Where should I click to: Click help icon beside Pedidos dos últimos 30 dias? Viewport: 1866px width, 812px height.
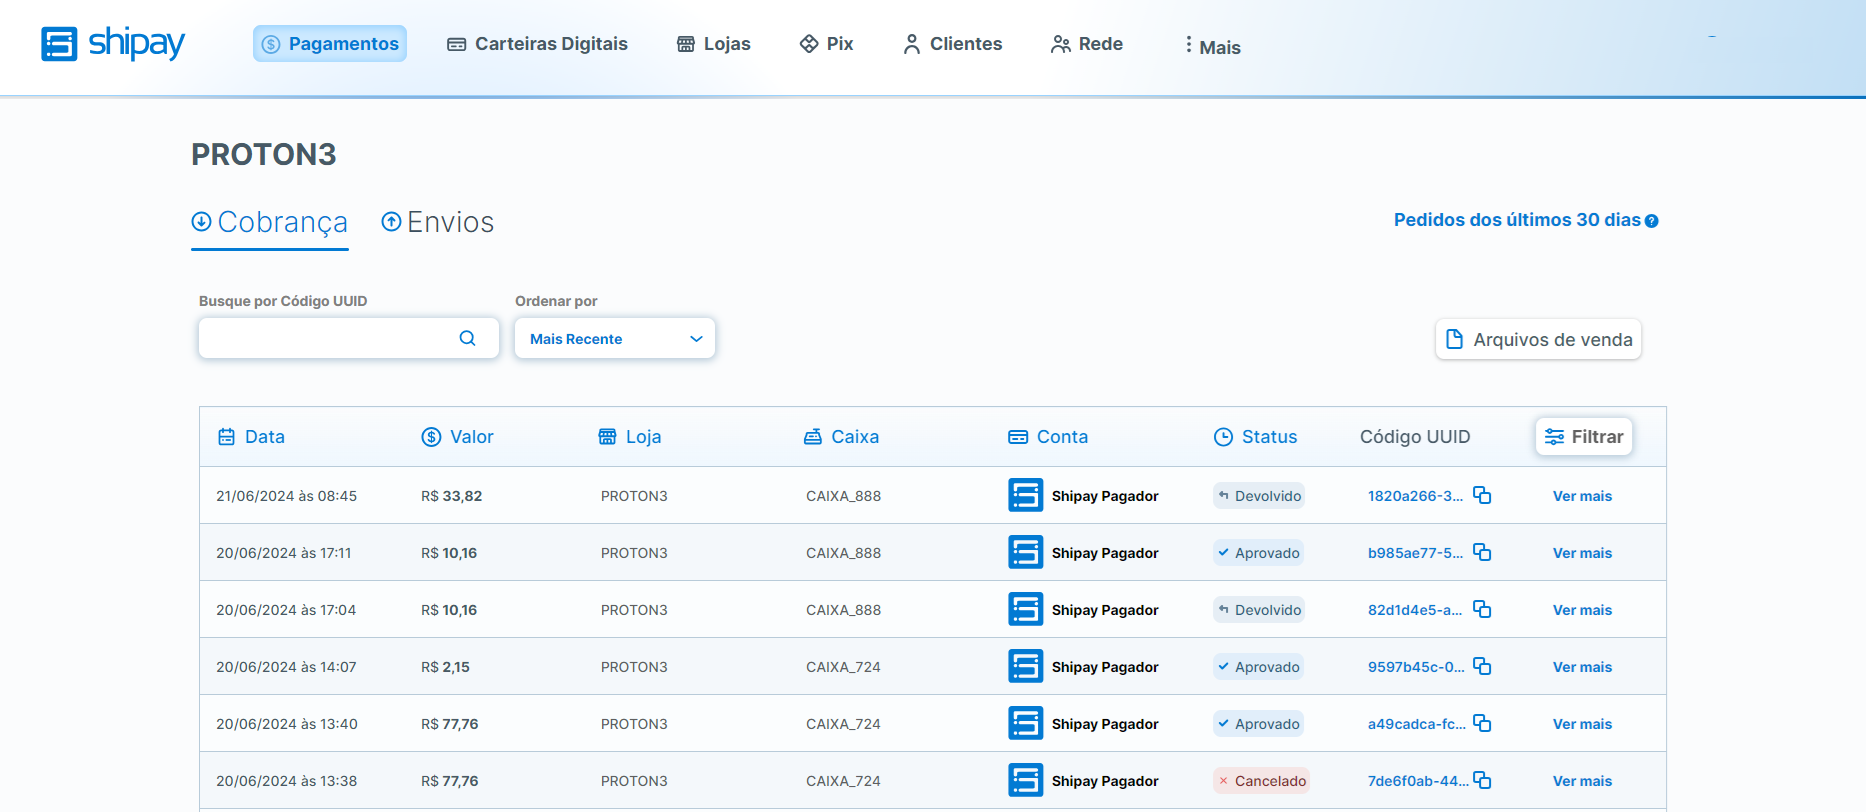pyautogui.click(x=1652, y=221)
